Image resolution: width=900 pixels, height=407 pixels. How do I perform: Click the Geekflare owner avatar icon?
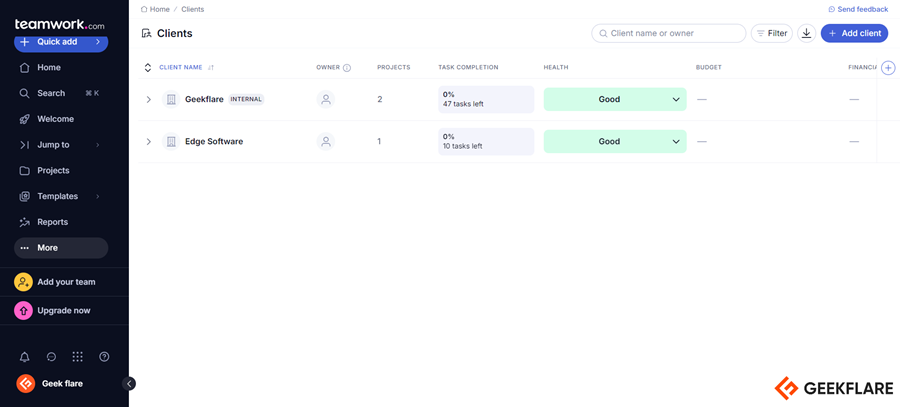pyautogui.click(x=325, y=99)
